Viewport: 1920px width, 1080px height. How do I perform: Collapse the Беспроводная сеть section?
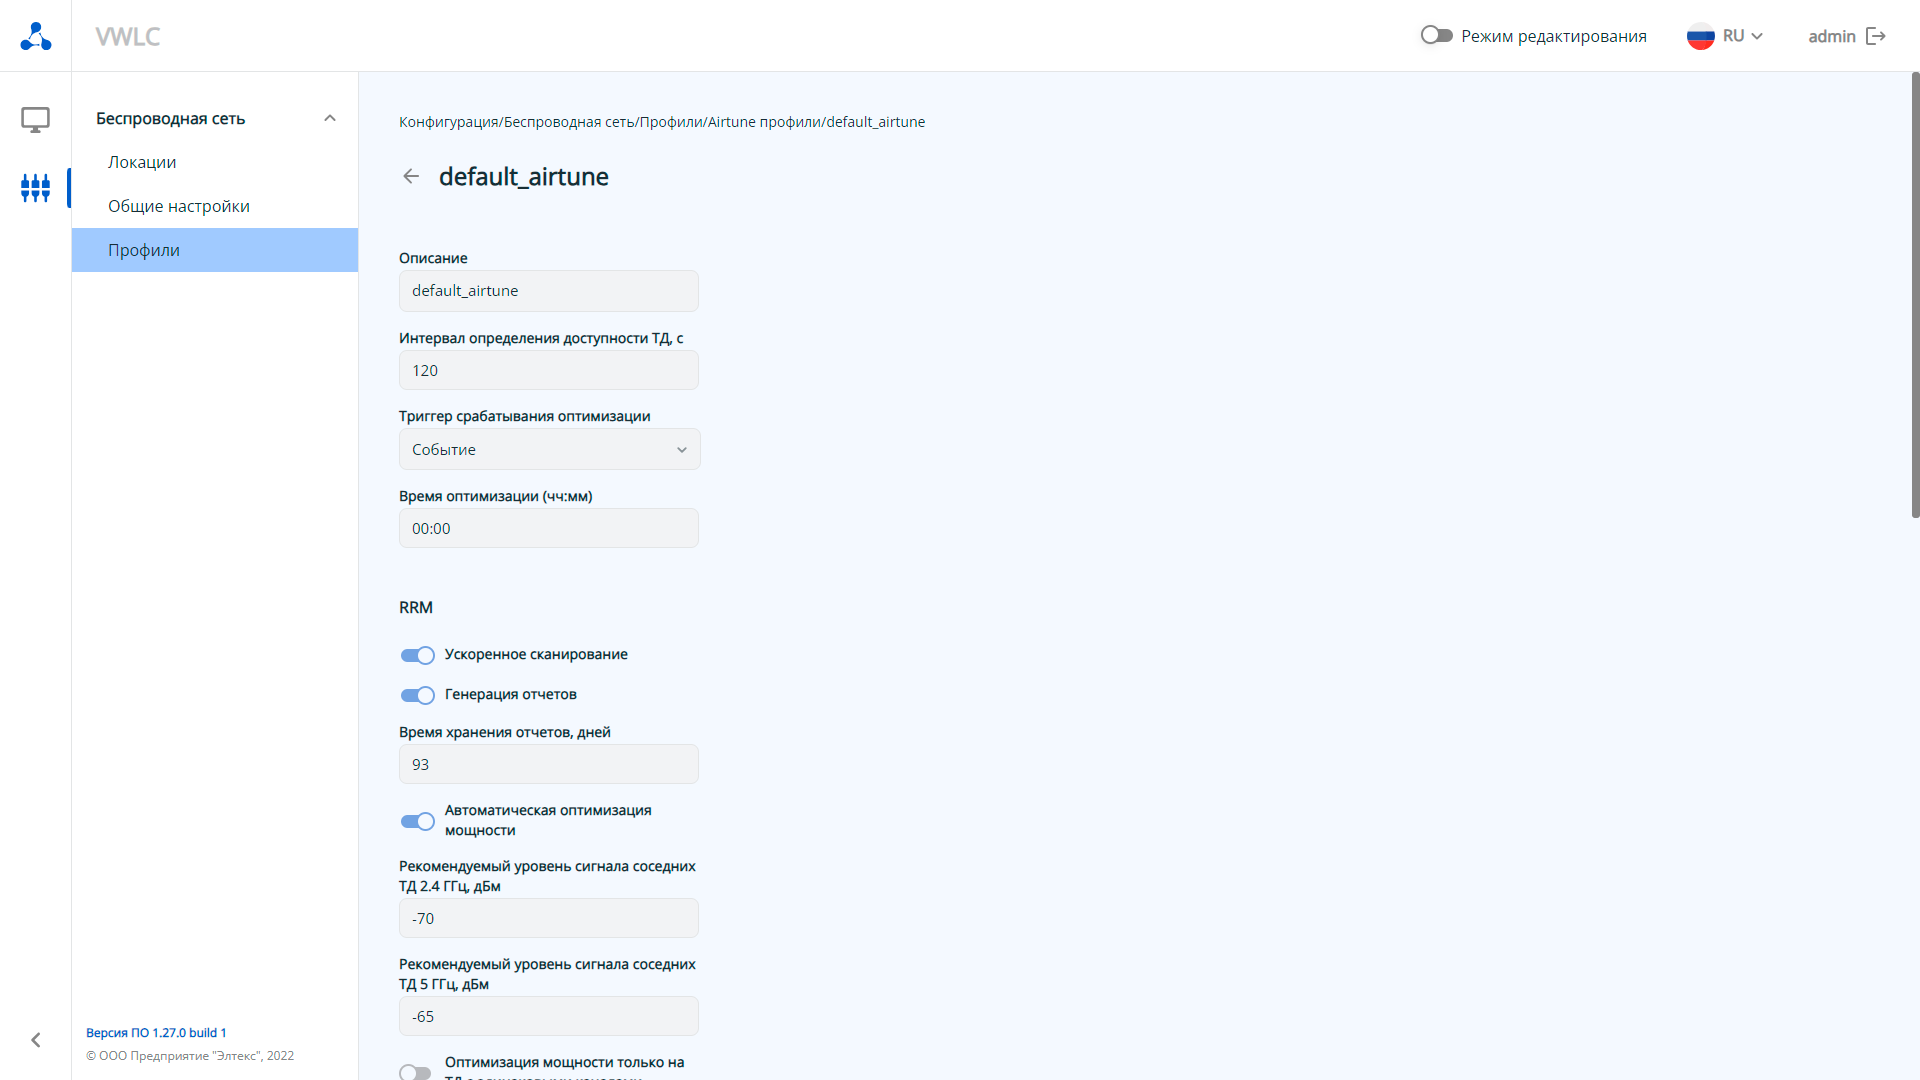(x=330, y=119)
